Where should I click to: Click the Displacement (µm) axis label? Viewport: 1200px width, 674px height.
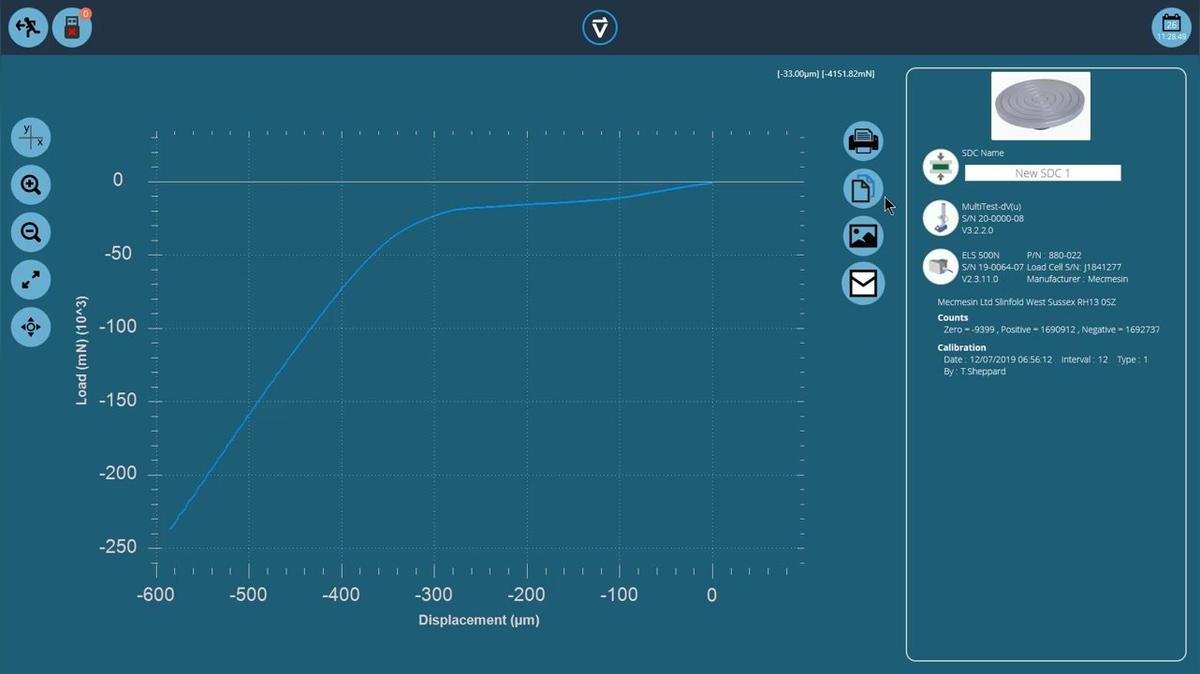(479, 620)
